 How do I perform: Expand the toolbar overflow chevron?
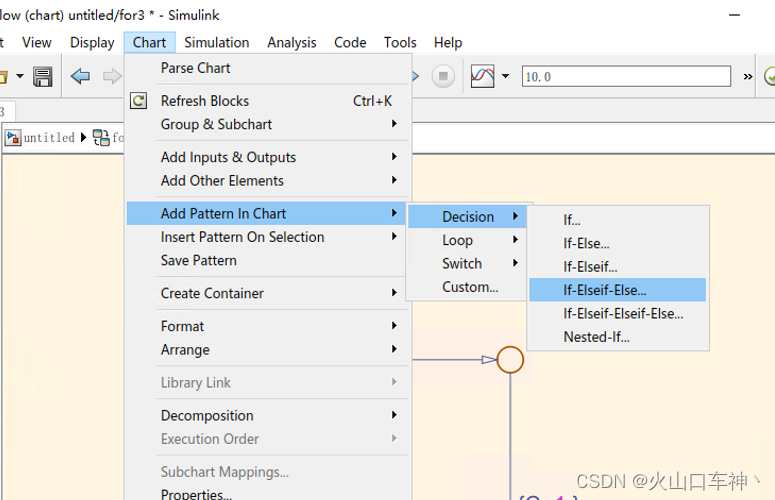click(748, 77)
